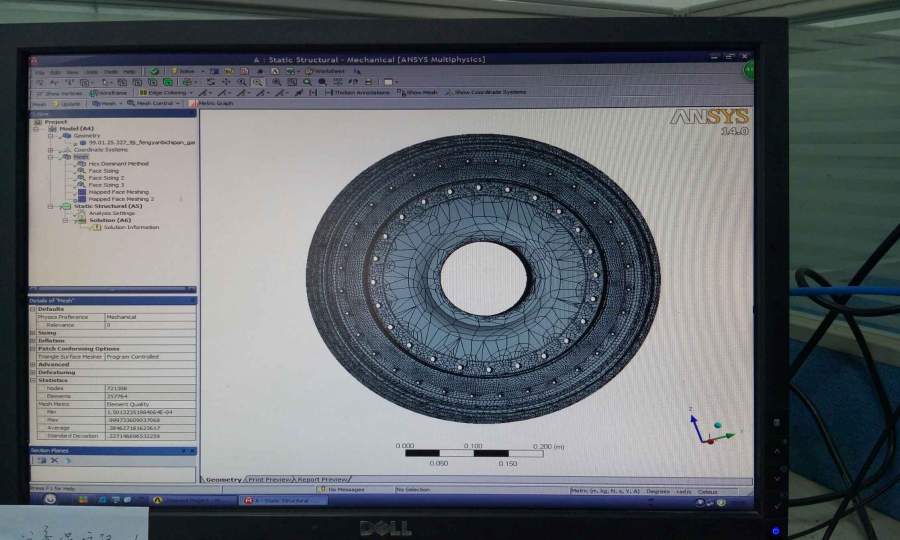This screenshot has height=540, width=900.
Task: Switch to the Print Preview tab
Action: click(x=269, y=479)
